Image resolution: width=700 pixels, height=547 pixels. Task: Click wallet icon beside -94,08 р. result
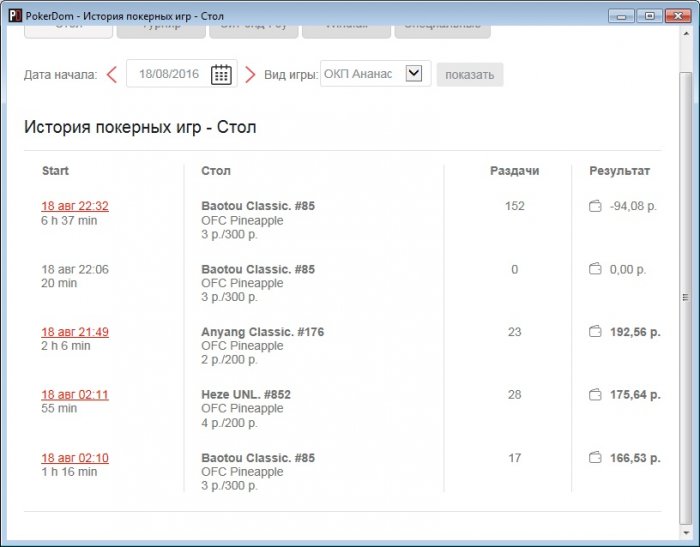(x=594, y=206)
